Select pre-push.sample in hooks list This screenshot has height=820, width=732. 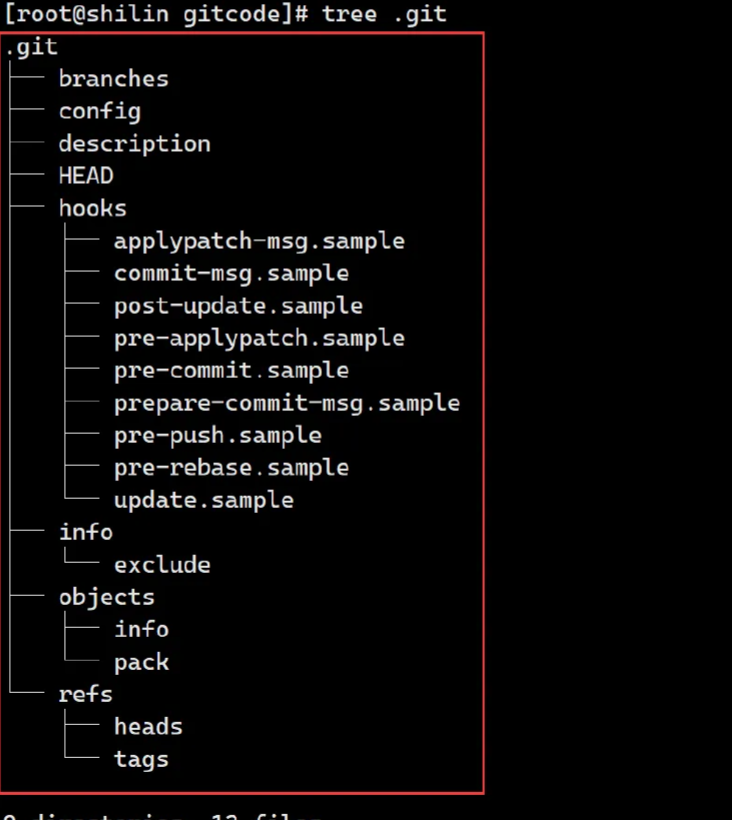[218, 436]
